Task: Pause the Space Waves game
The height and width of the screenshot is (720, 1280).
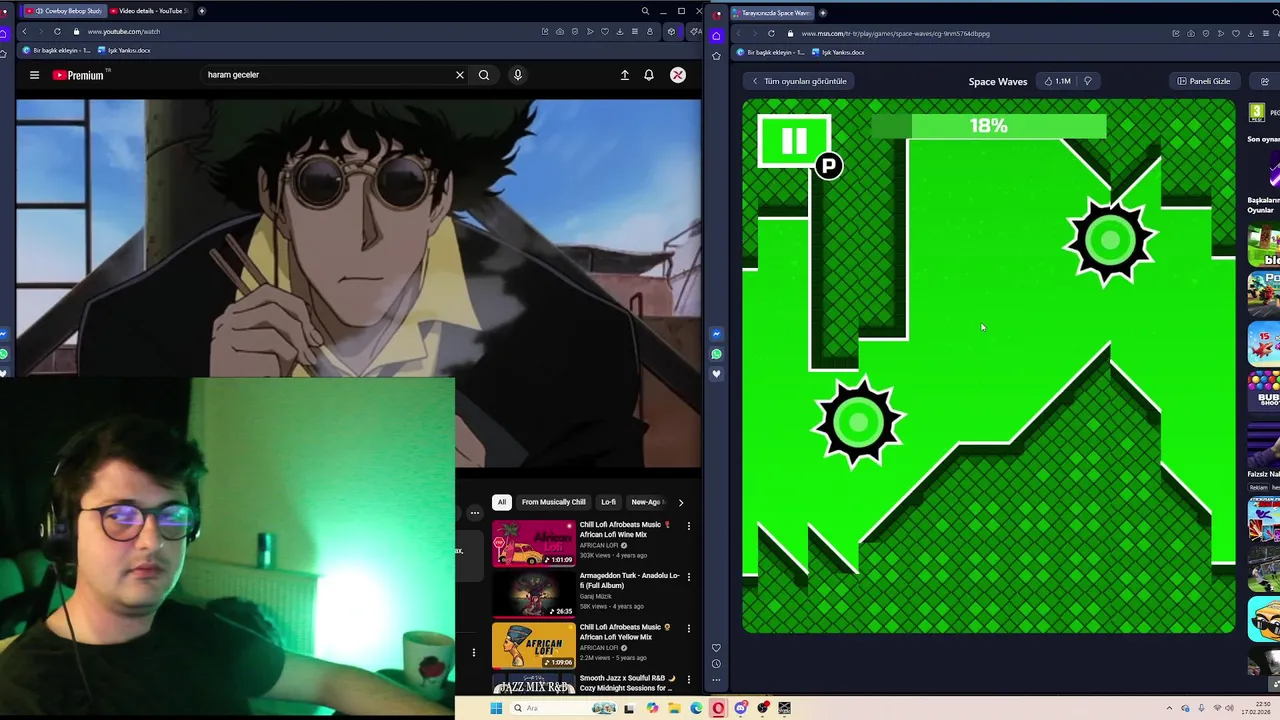Action: pos(794,142)
